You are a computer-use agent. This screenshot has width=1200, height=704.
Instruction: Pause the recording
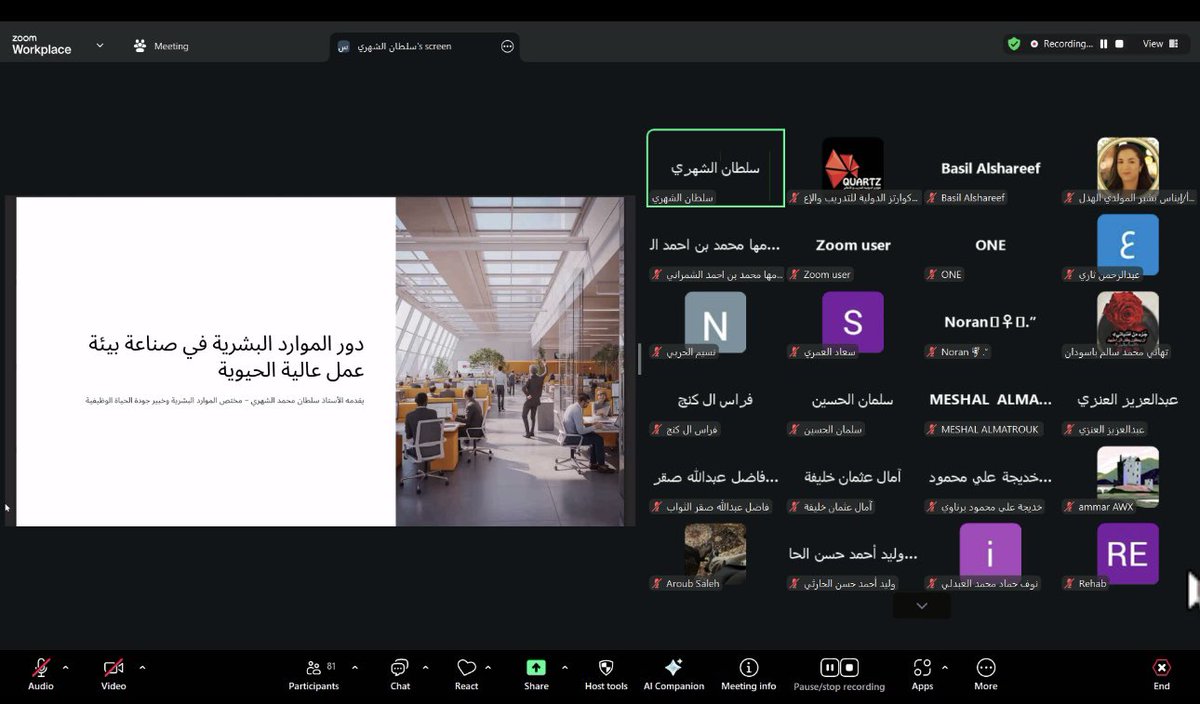point(829,667)
